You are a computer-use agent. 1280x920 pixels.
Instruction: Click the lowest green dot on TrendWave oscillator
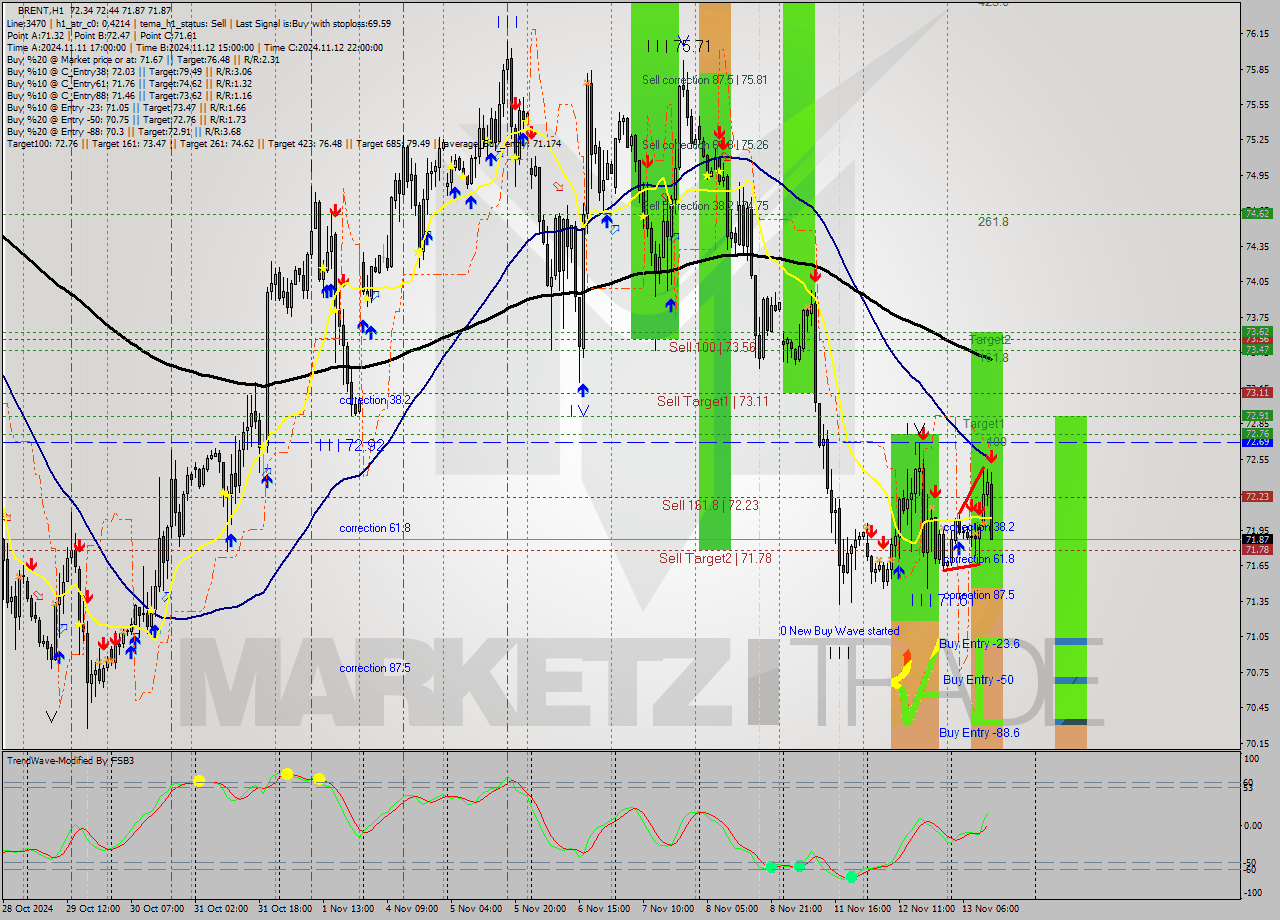(851, 877)
